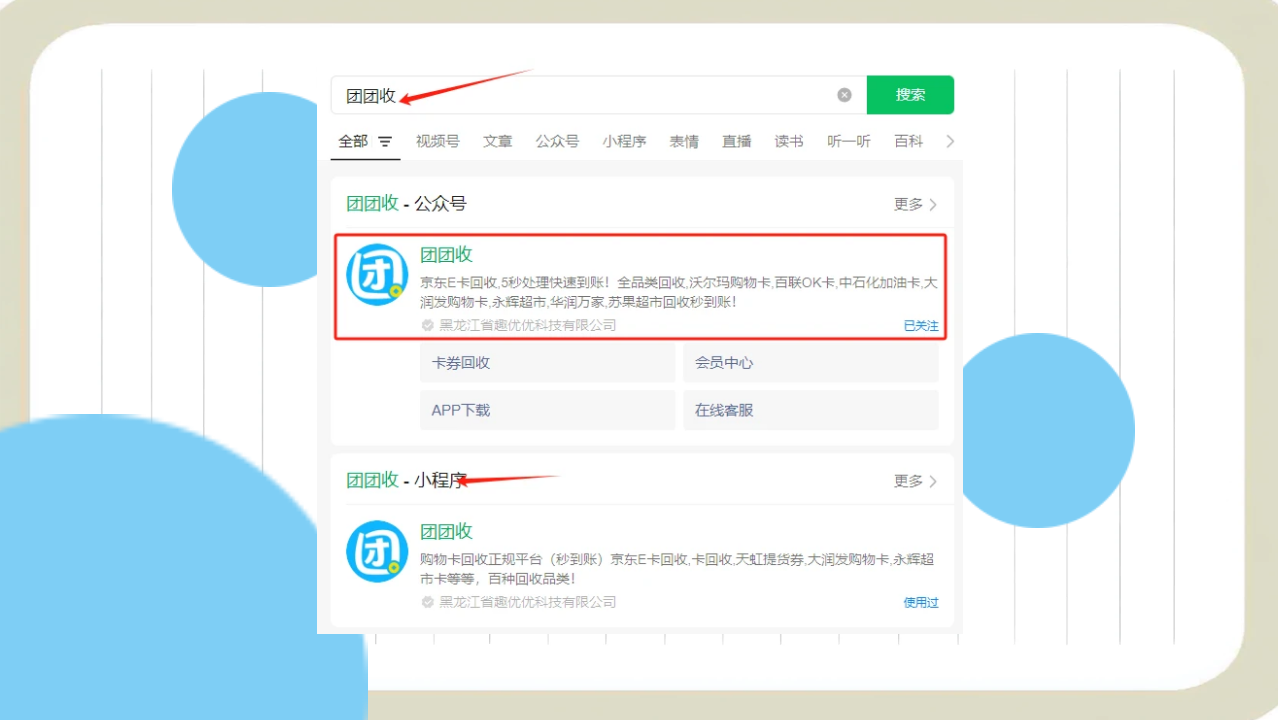Open the filter icon beside 全部
Image resolution: width=1280 pixels, height=720 pixels.
click(385, 142)
